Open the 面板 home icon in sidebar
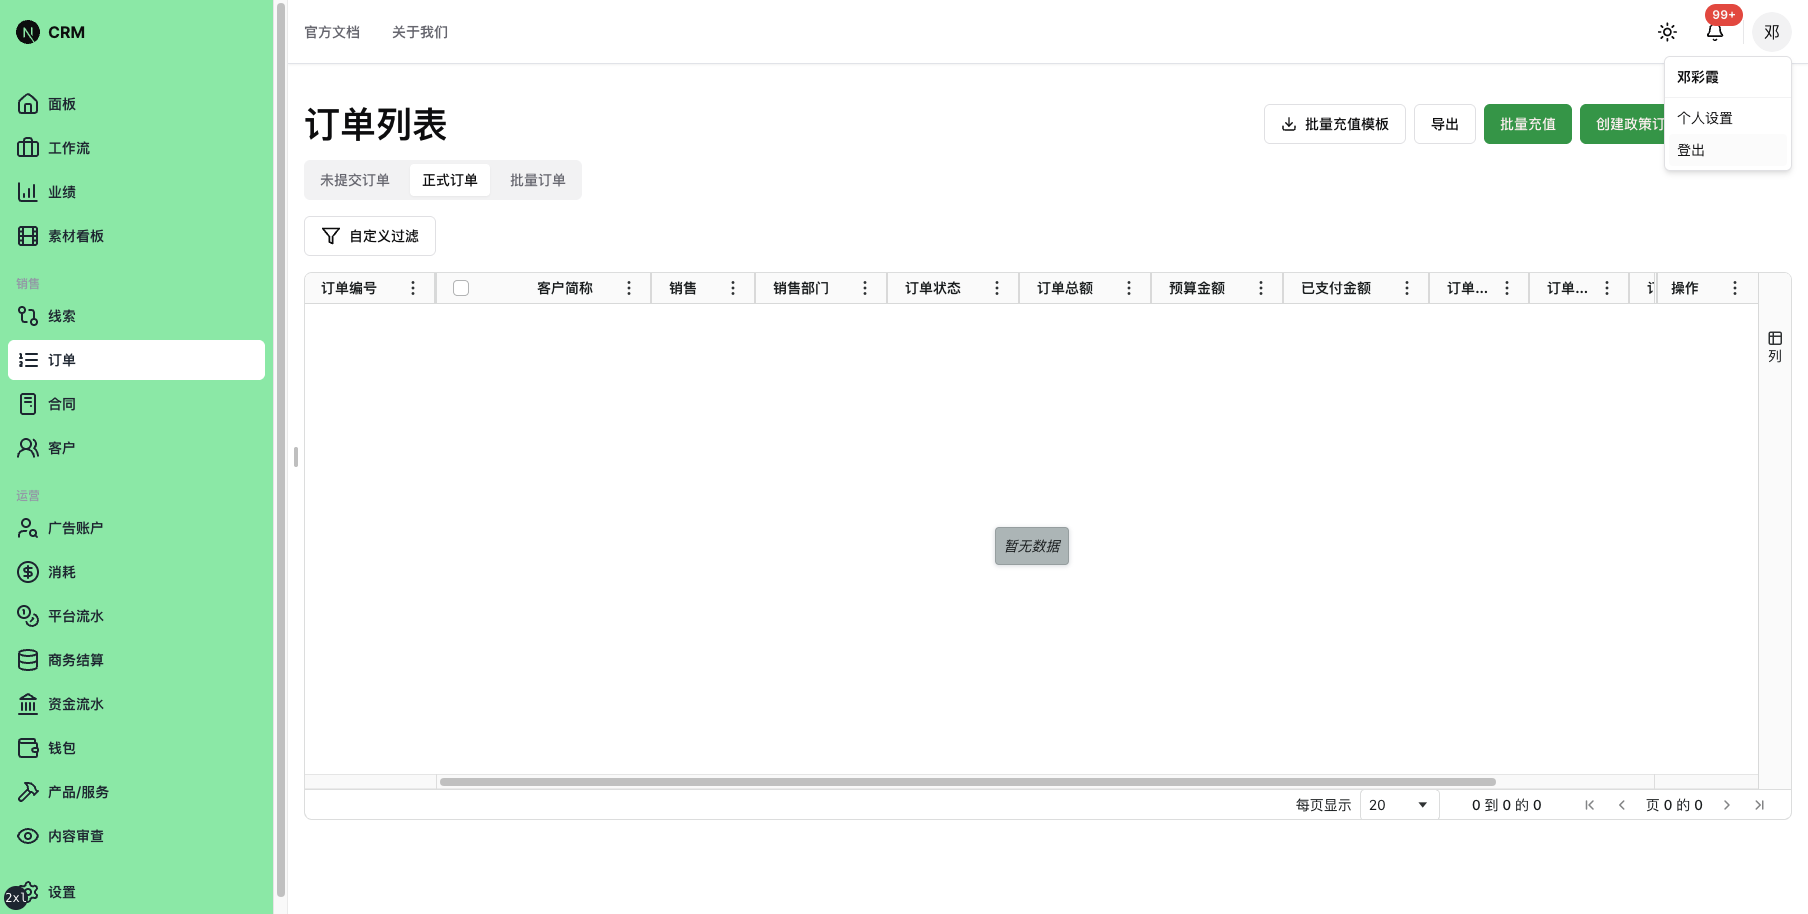 [29, 104]
